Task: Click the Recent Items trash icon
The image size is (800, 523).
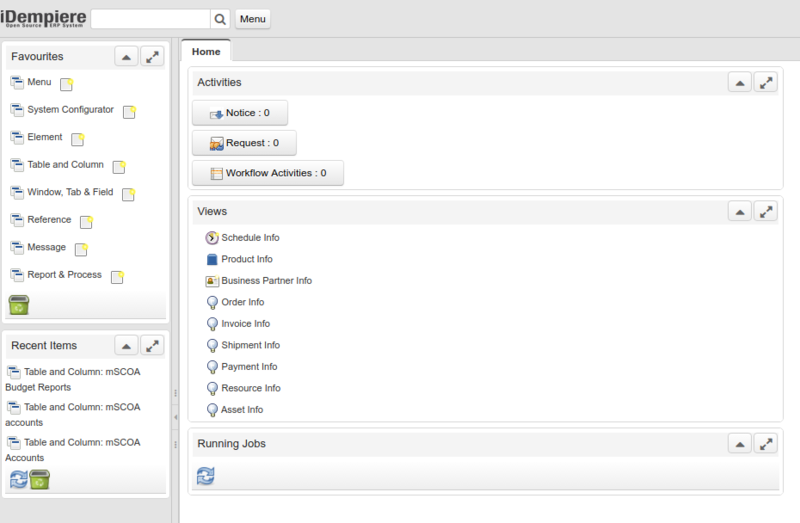Action: pyautogui.click(x=40, y=480)
